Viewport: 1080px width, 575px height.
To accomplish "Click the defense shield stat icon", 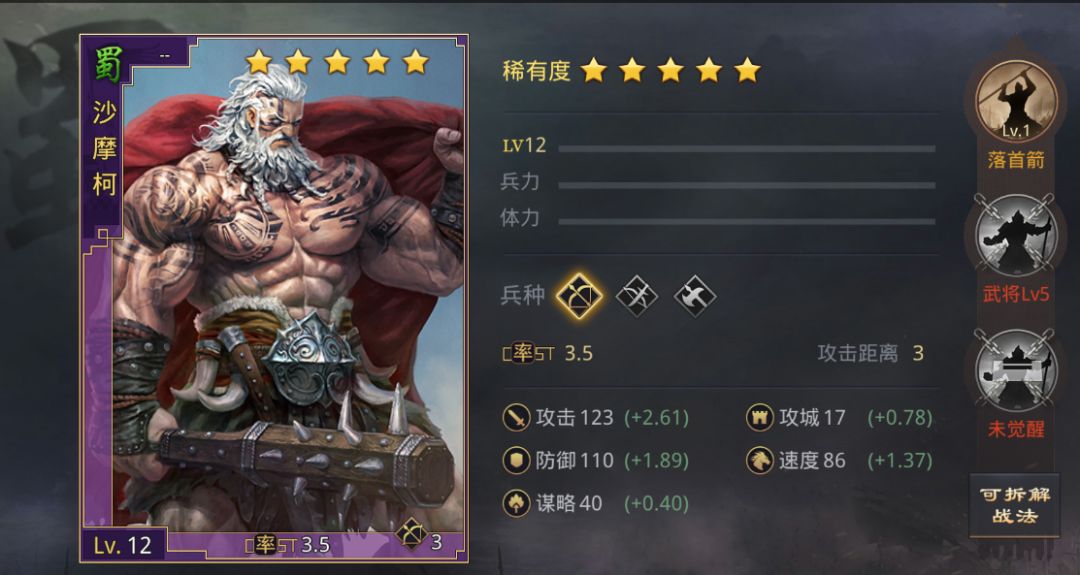I will [x=516, y=461].
